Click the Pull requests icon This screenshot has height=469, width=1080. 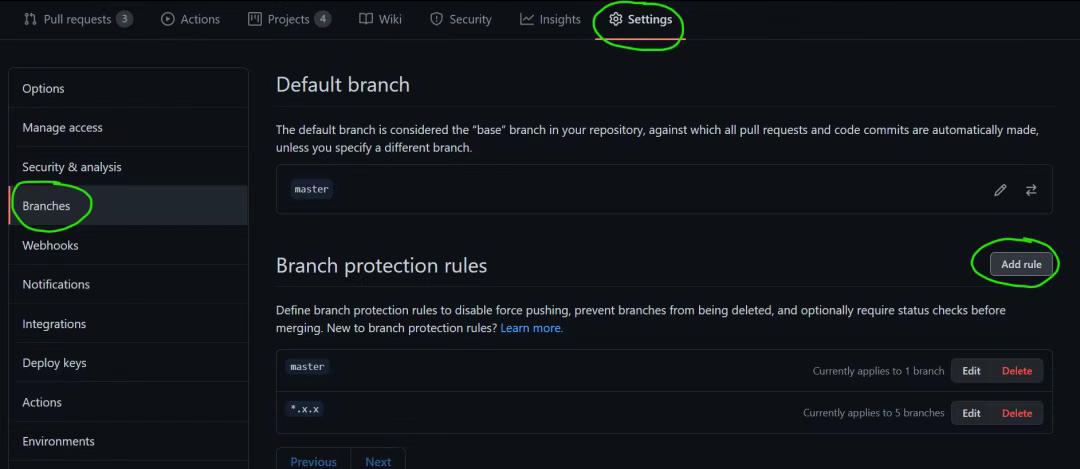click(x=30, y=19)
